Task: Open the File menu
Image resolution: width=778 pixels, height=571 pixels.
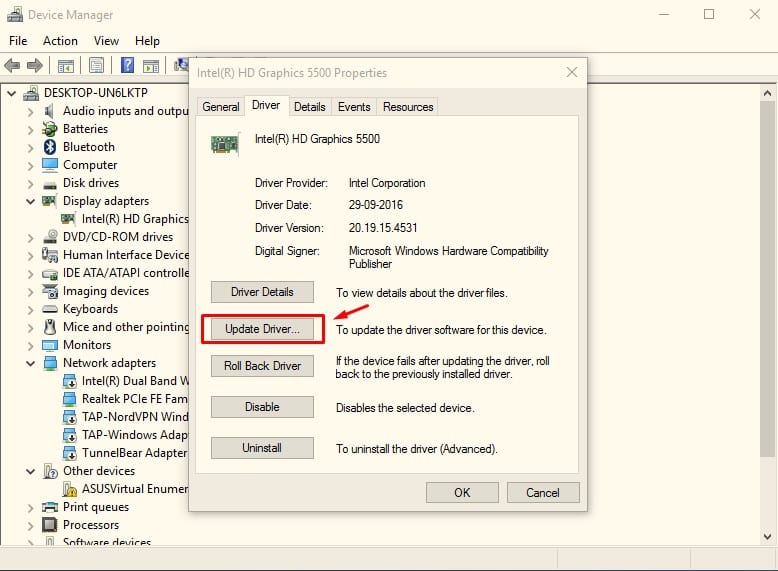Action: pyautogui.click(x=18, y=41)
